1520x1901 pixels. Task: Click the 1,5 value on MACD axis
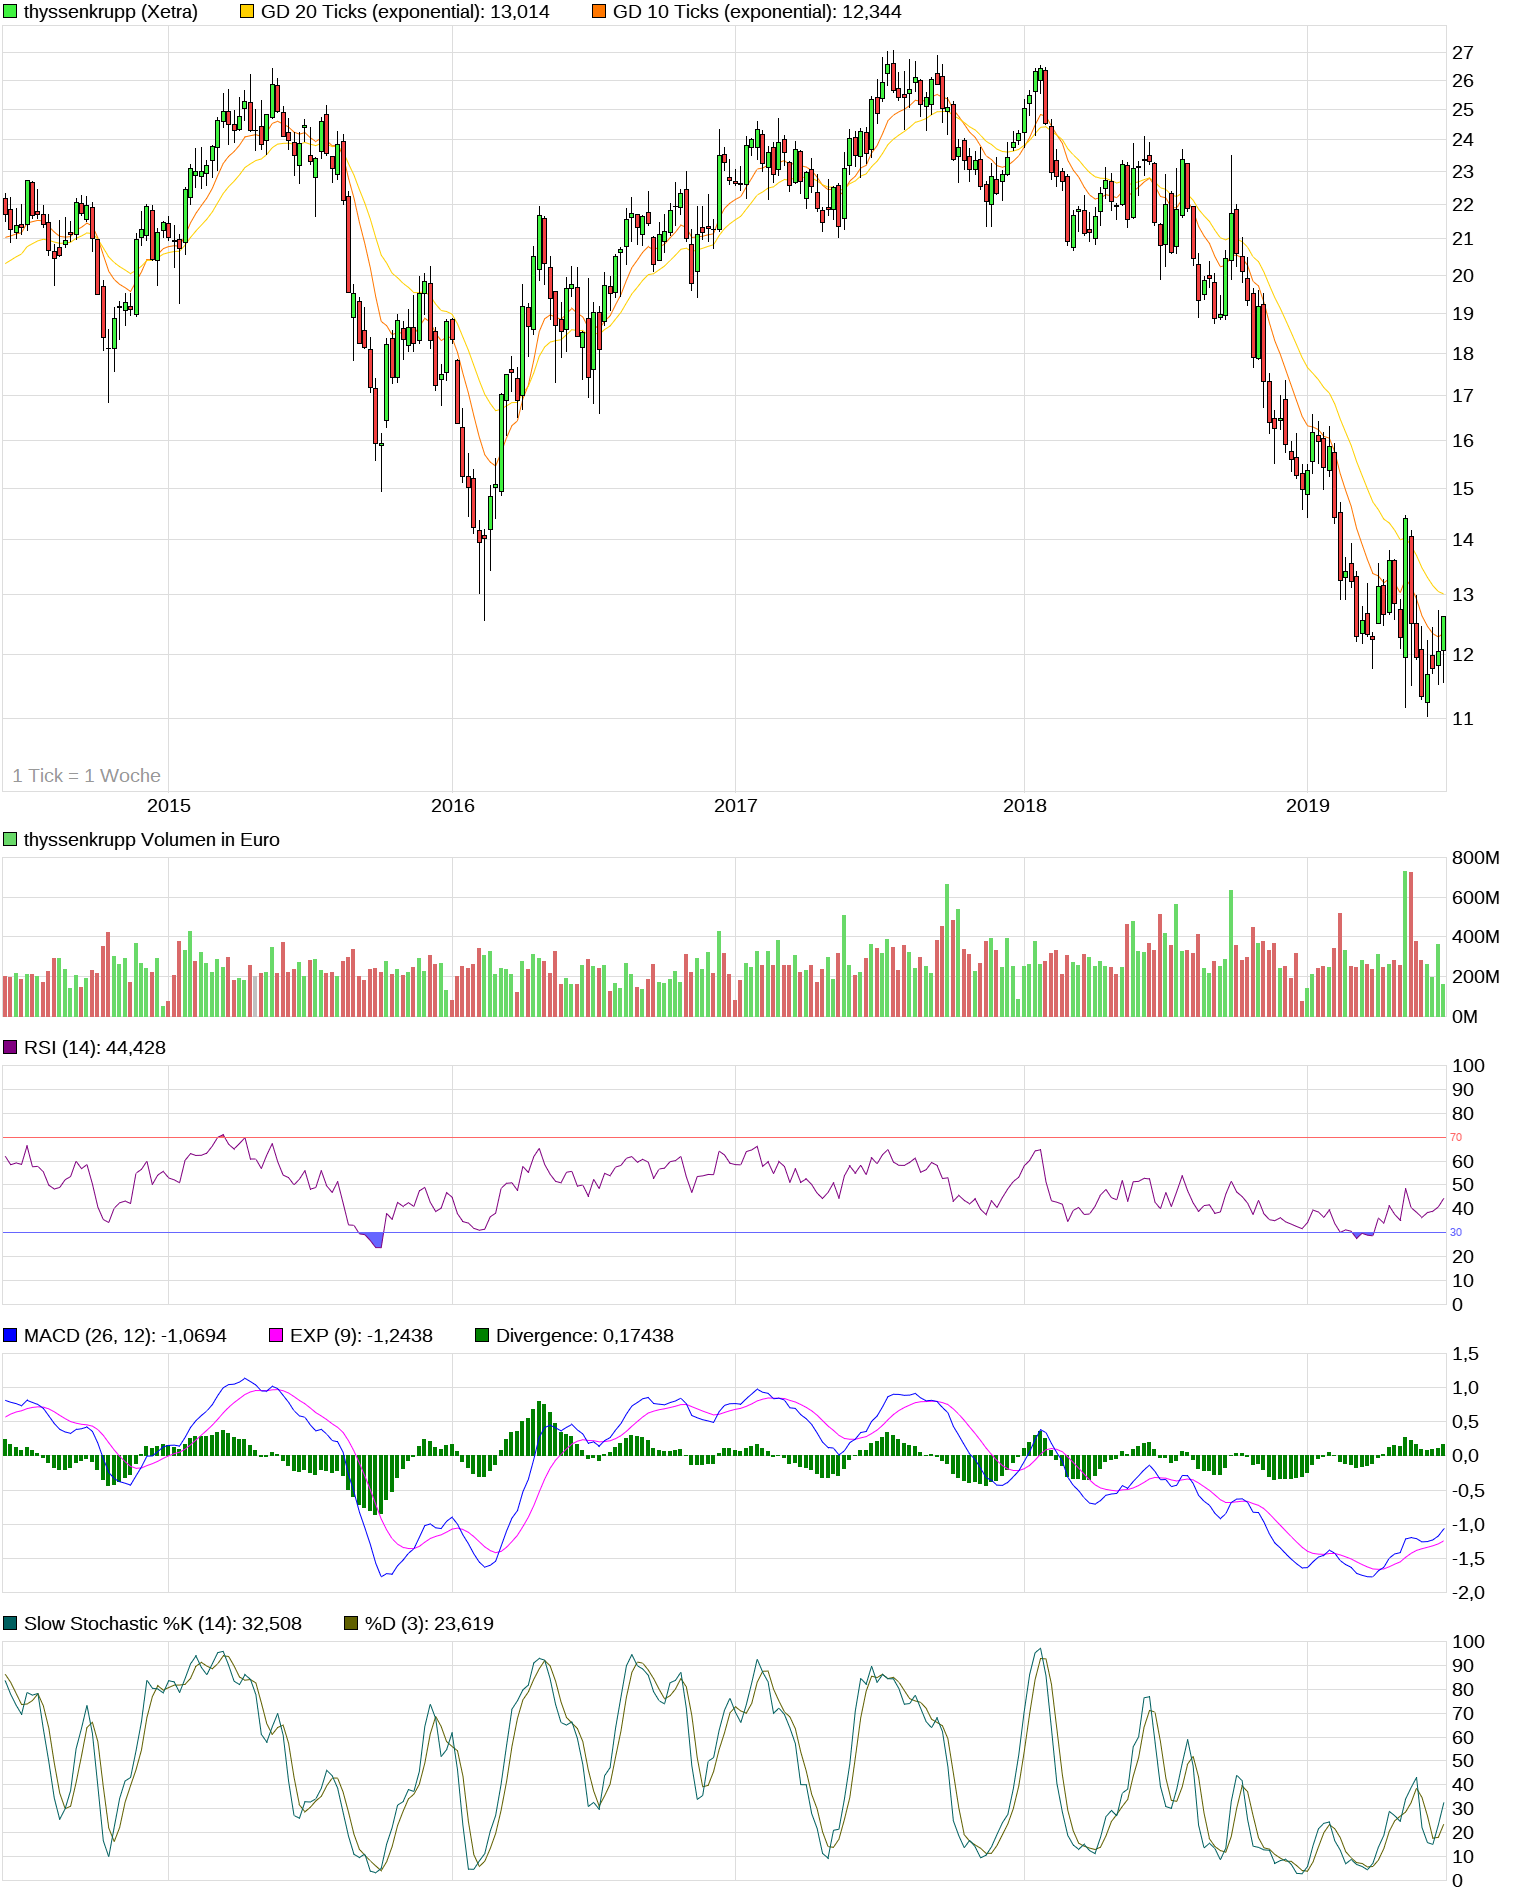pos(1466,1354)
